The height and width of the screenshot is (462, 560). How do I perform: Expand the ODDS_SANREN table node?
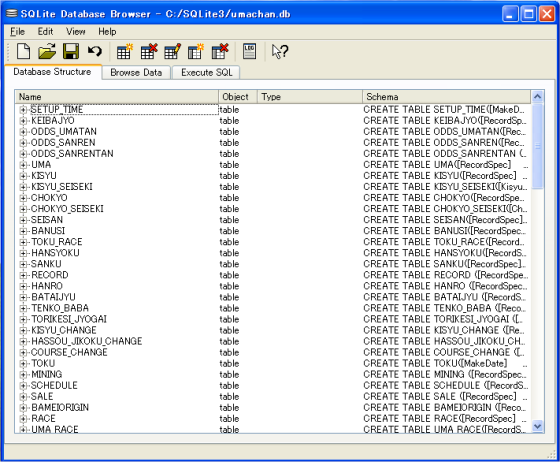pos(23,143)
